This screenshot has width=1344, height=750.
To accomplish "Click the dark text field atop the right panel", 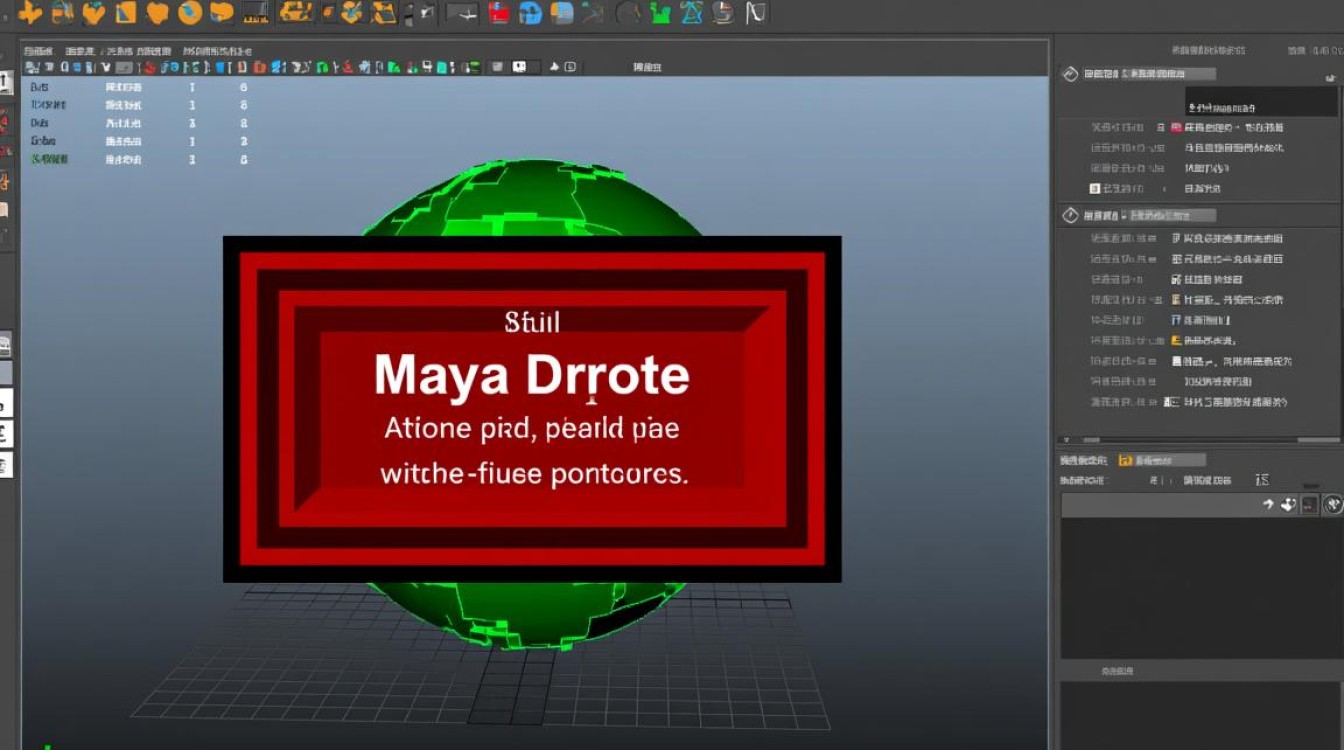I will coord(1261,101).
